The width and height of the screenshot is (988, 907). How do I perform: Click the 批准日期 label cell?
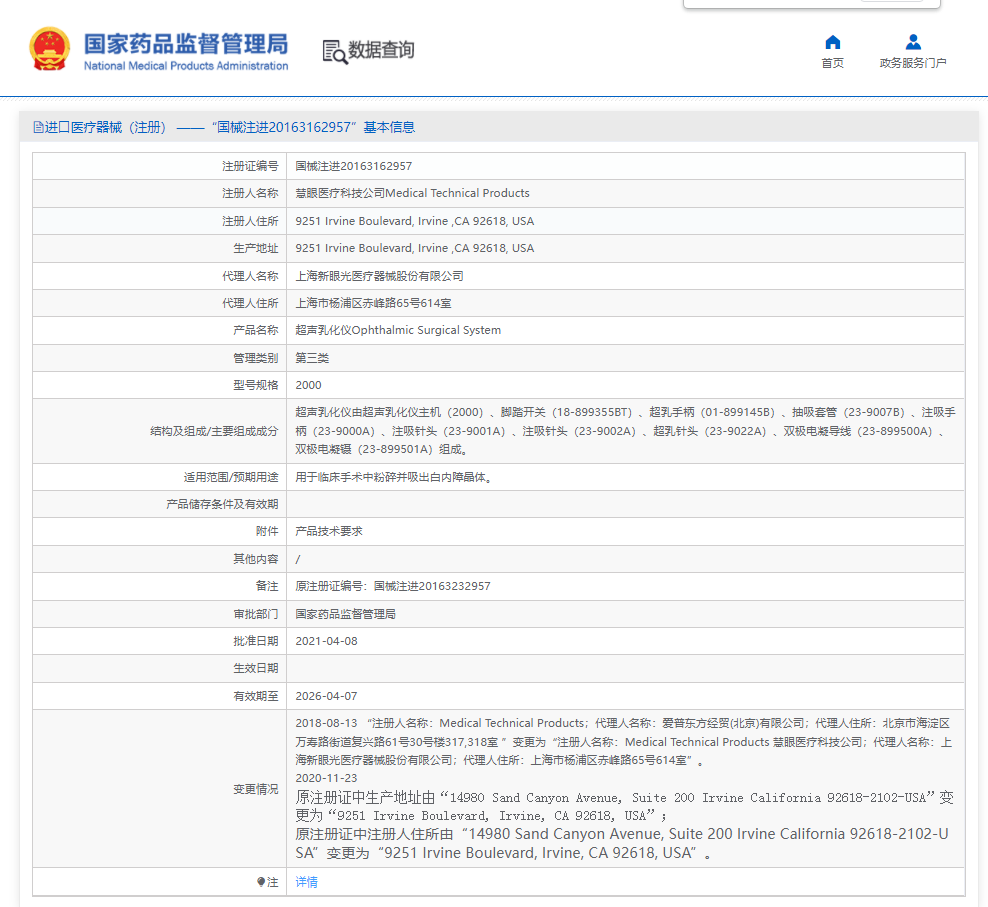point(159,640)
